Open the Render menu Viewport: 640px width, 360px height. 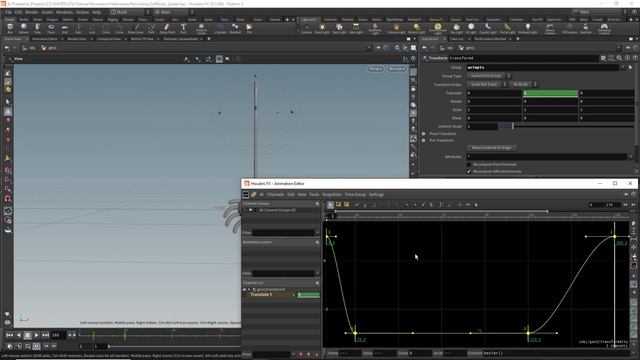coord(31,12)
